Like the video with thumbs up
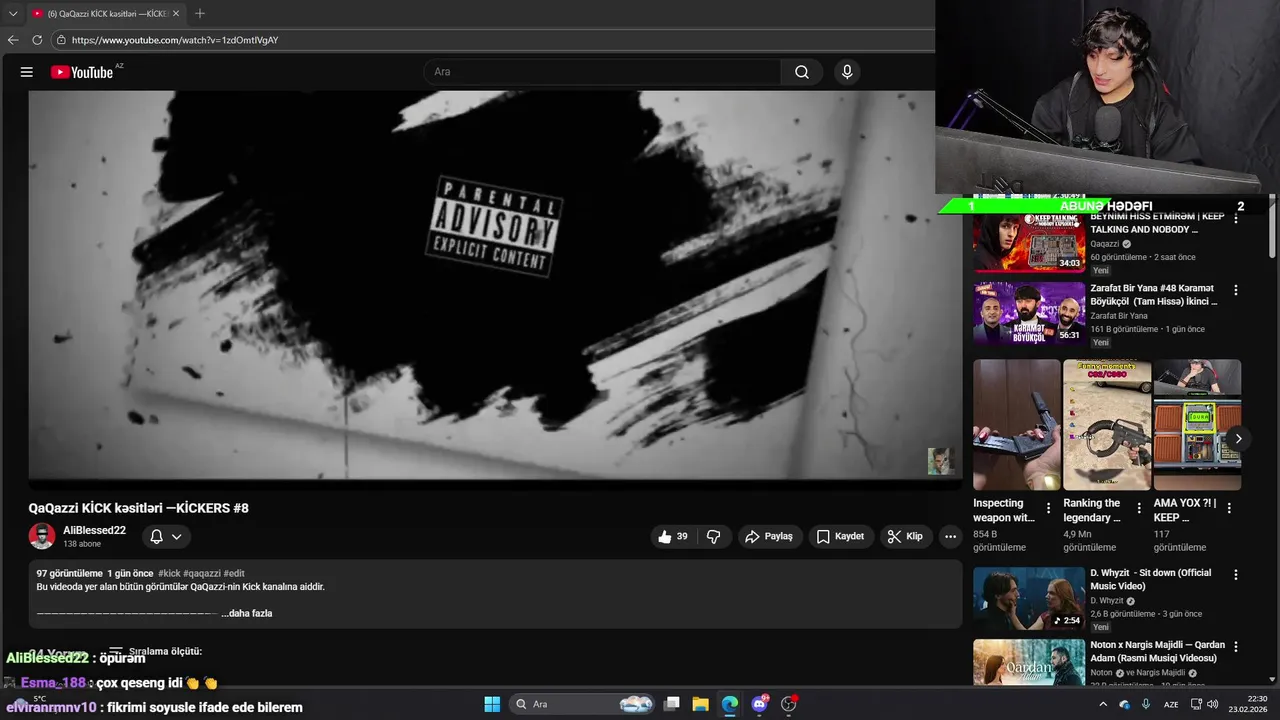1280x720 pixels. pyautogui.click(x=673, y=536)
